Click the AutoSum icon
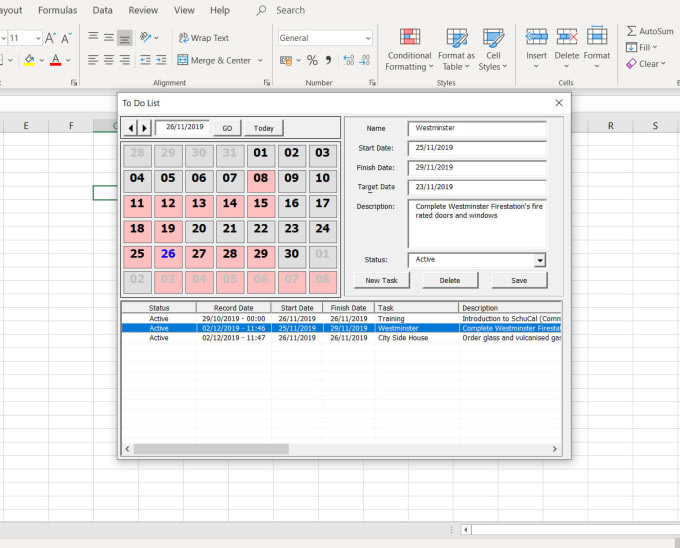 pos(632,31)
